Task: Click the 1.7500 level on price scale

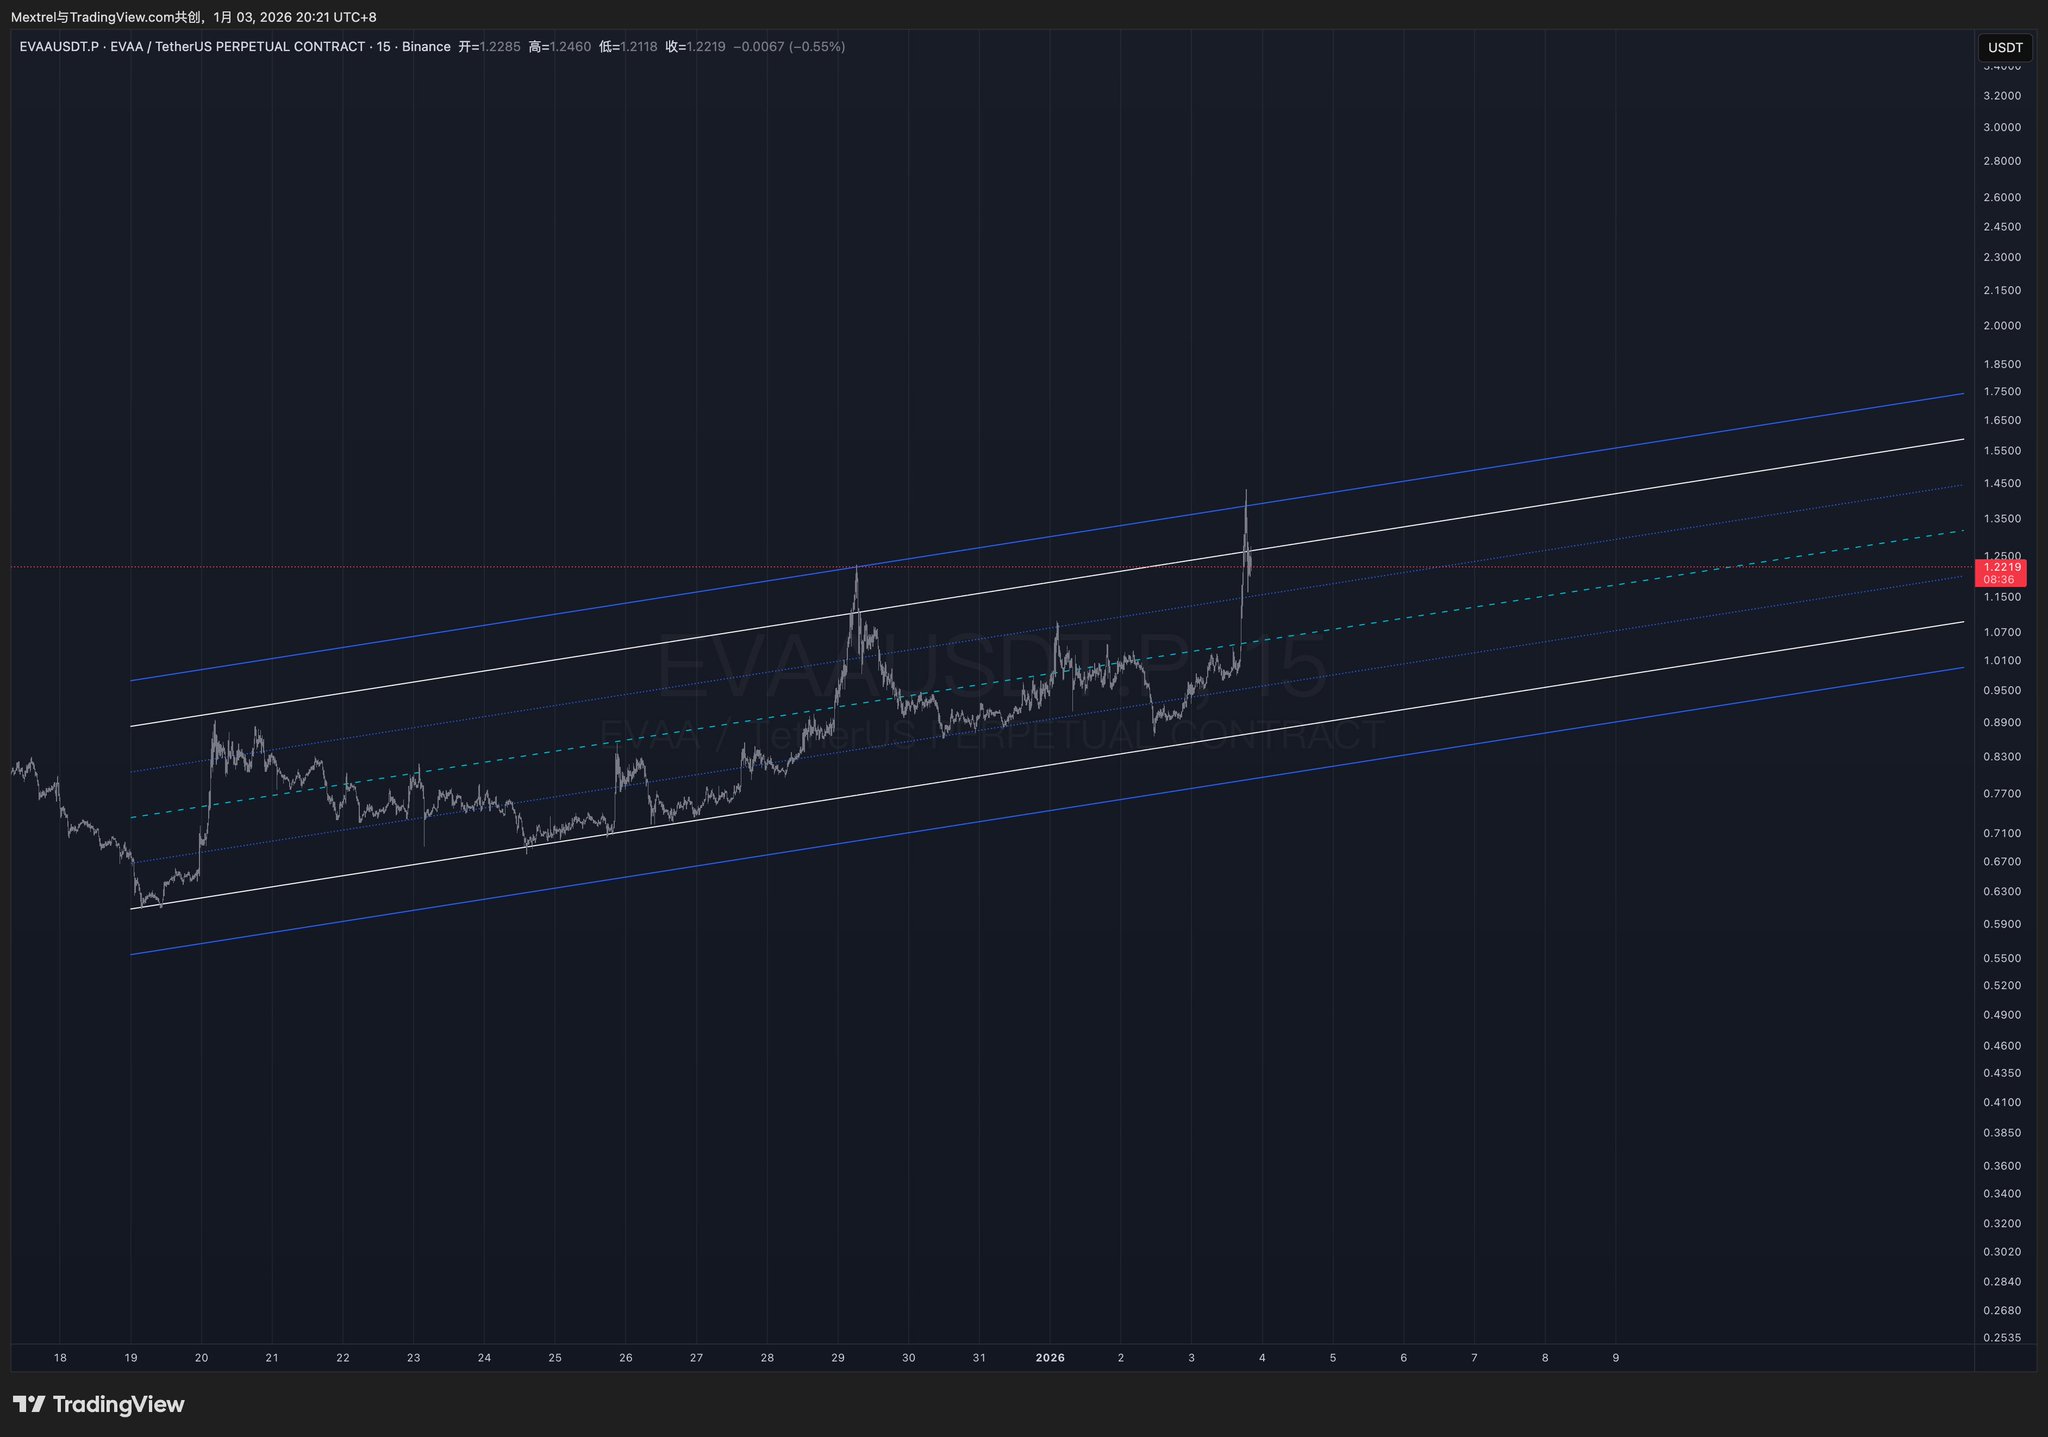Action: (x=2002, y=392)
